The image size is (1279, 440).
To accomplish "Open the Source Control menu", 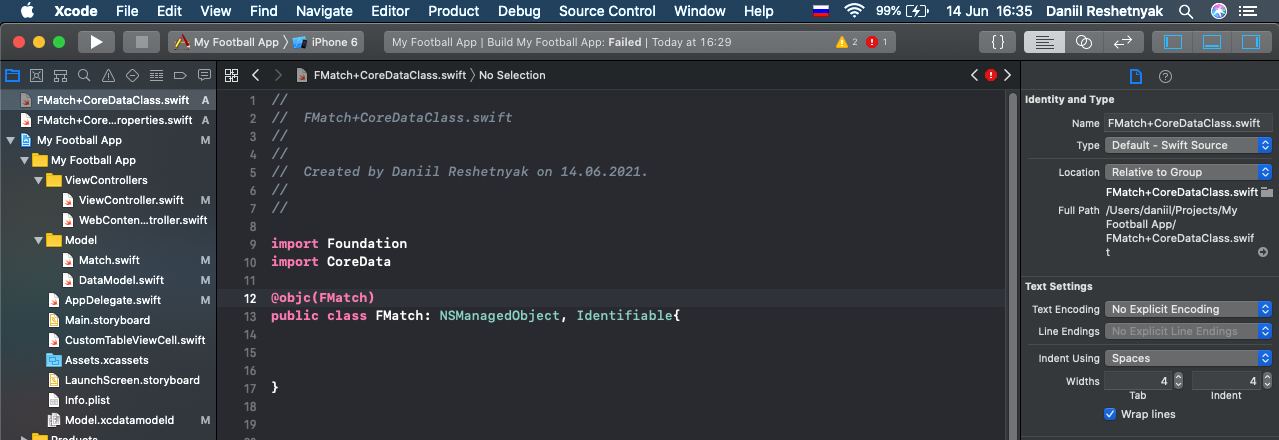I will 607,11.
